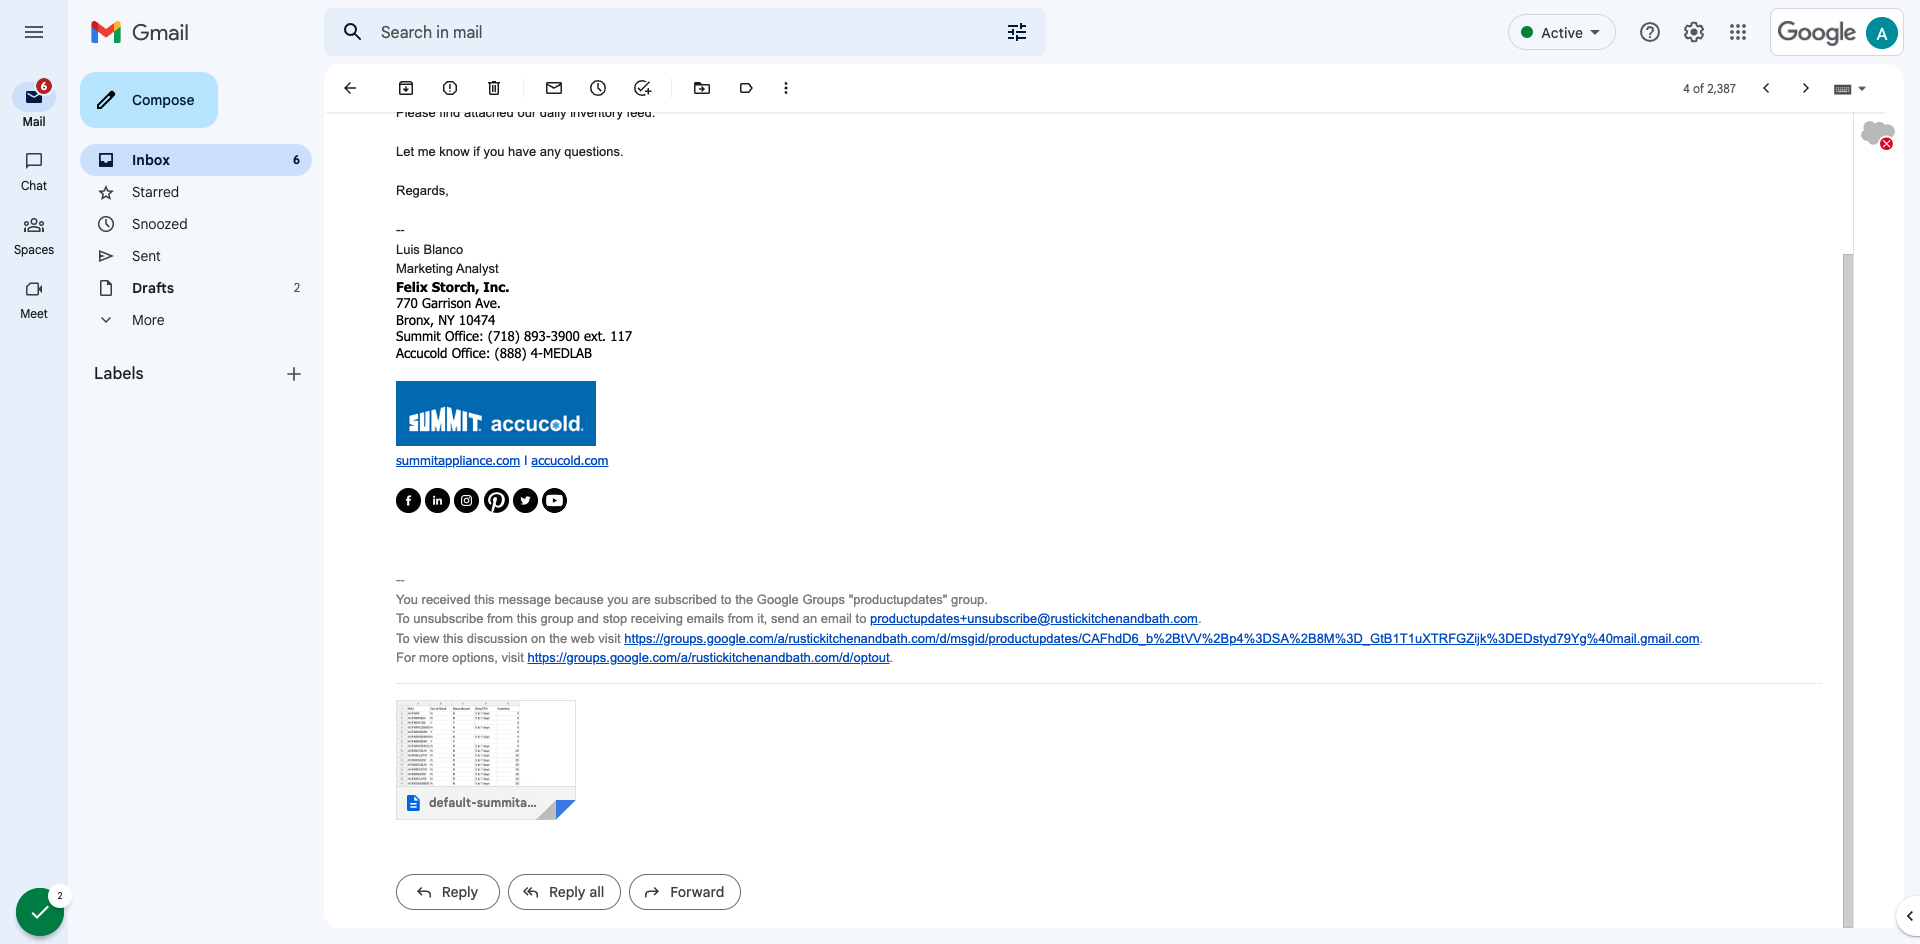1920x944 pixels.
Task: Click the Reply all button
Action: click(x=564, y=892)
